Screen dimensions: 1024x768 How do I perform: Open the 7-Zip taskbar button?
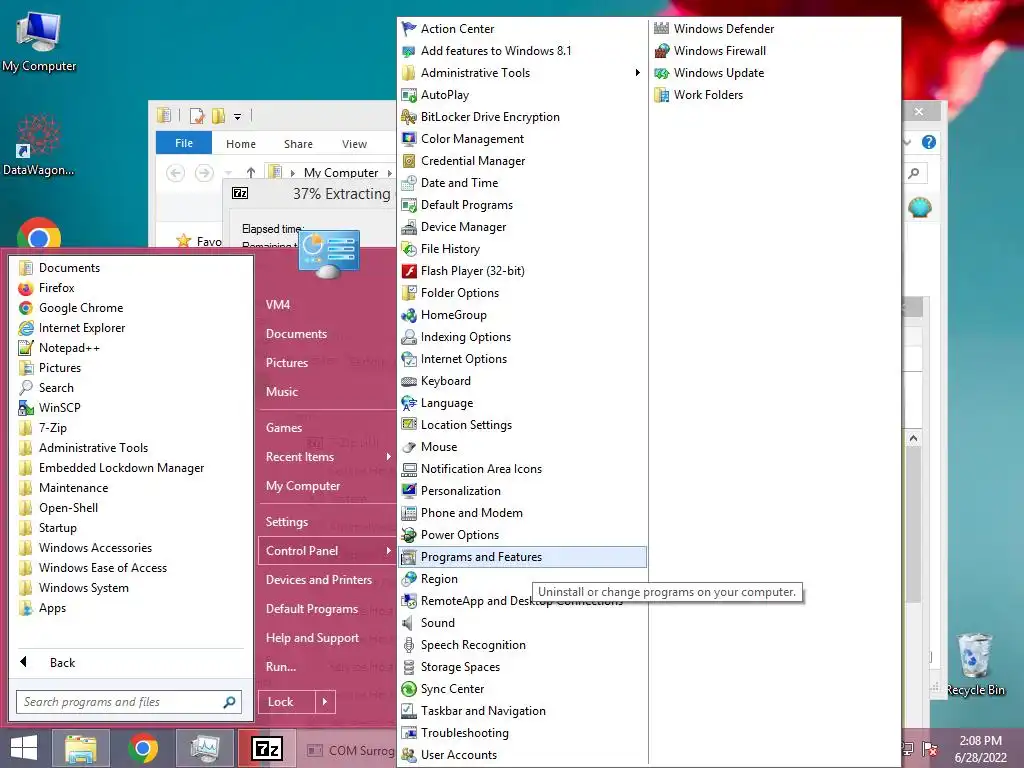click(x=267, y=748)
